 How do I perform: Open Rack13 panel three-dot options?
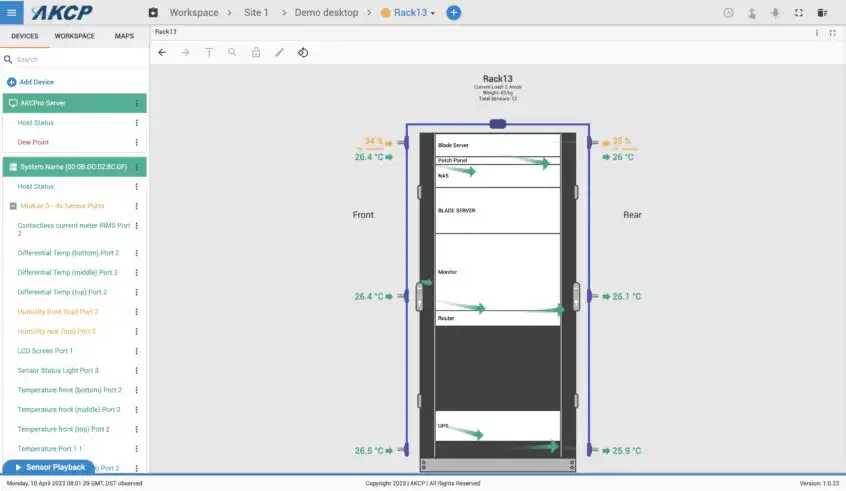[x=817, y=32]
